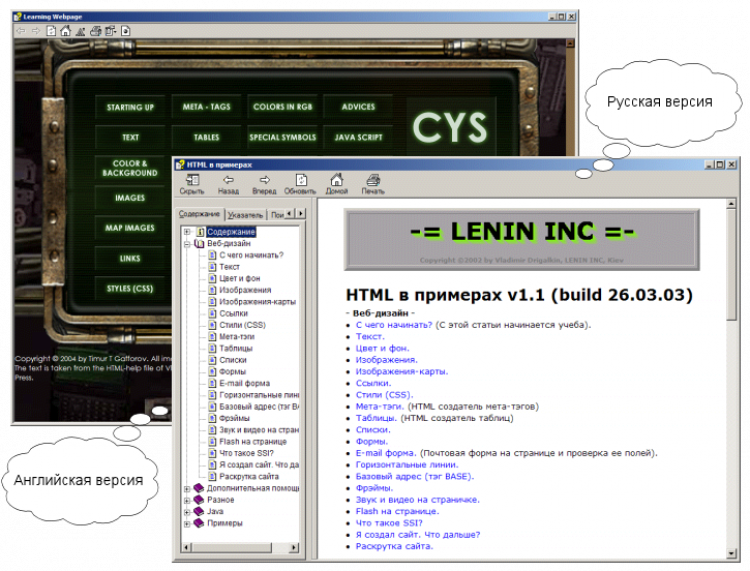Screen dimensions: 750x571
Task: Click Print icon in Learning Webpage toolbar
Action: 96,31
